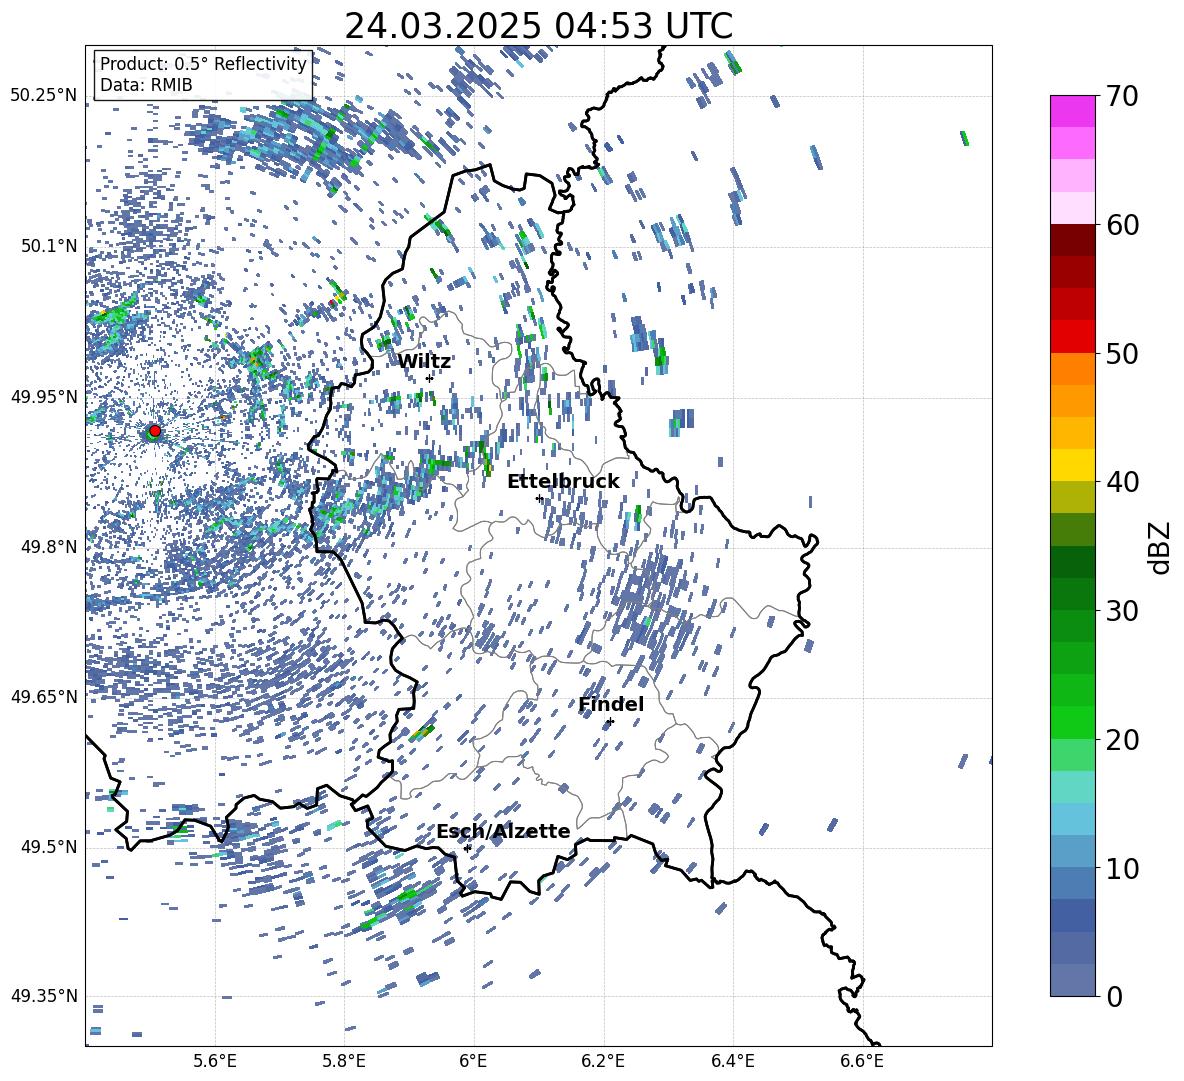Click the 50 dBZ colorbar tick label

(x=1122, y=354)
